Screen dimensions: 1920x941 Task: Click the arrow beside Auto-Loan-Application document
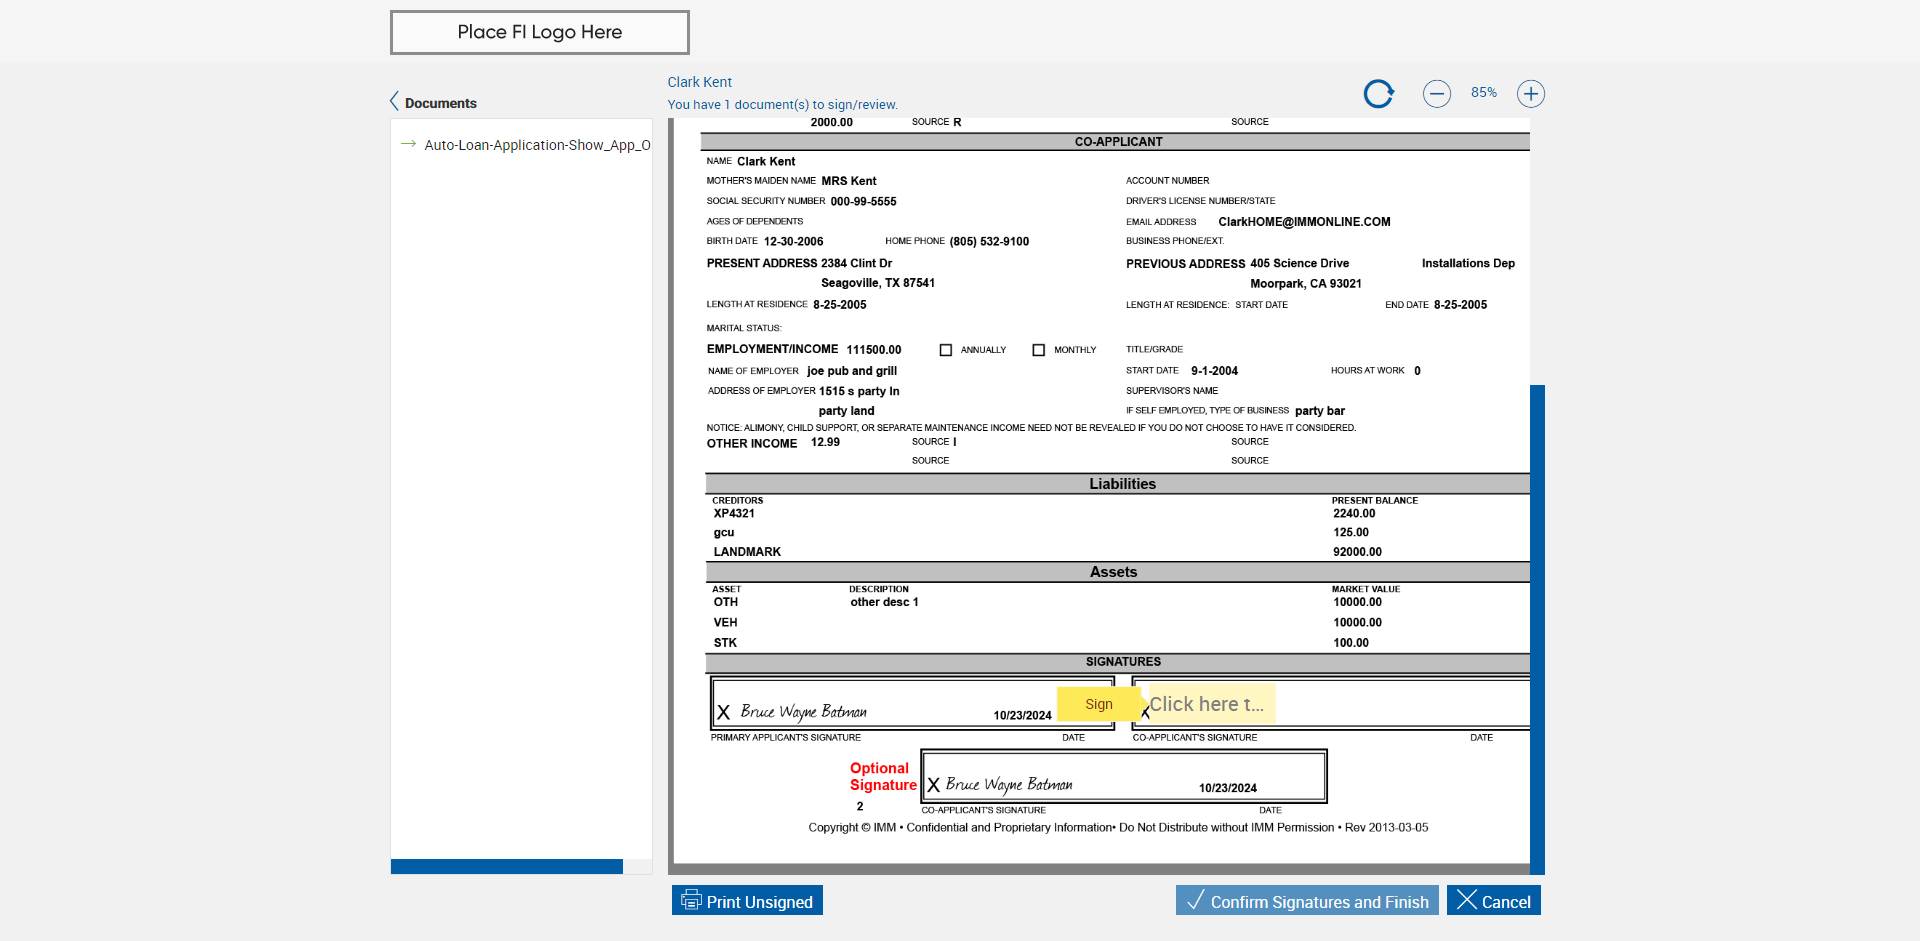pyautogui.click(x=408, y=144)
